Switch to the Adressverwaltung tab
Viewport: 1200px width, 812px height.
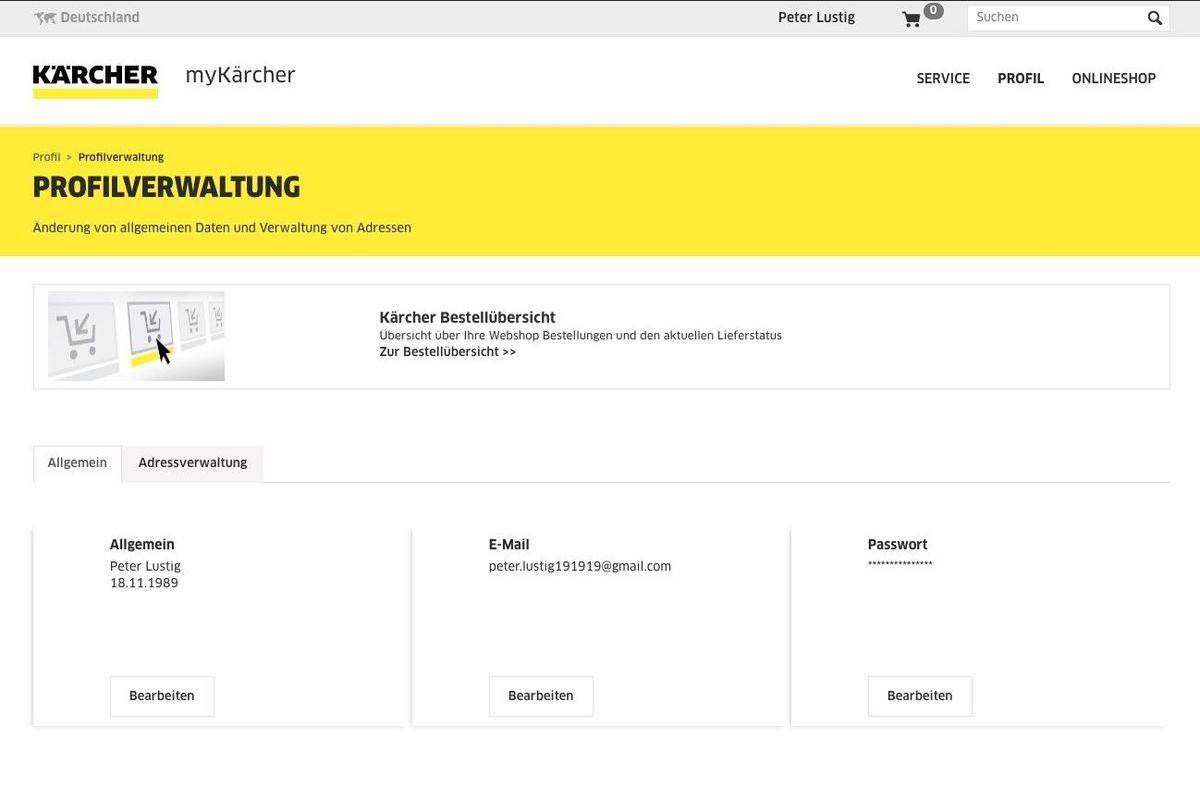[x=193, y=464]
